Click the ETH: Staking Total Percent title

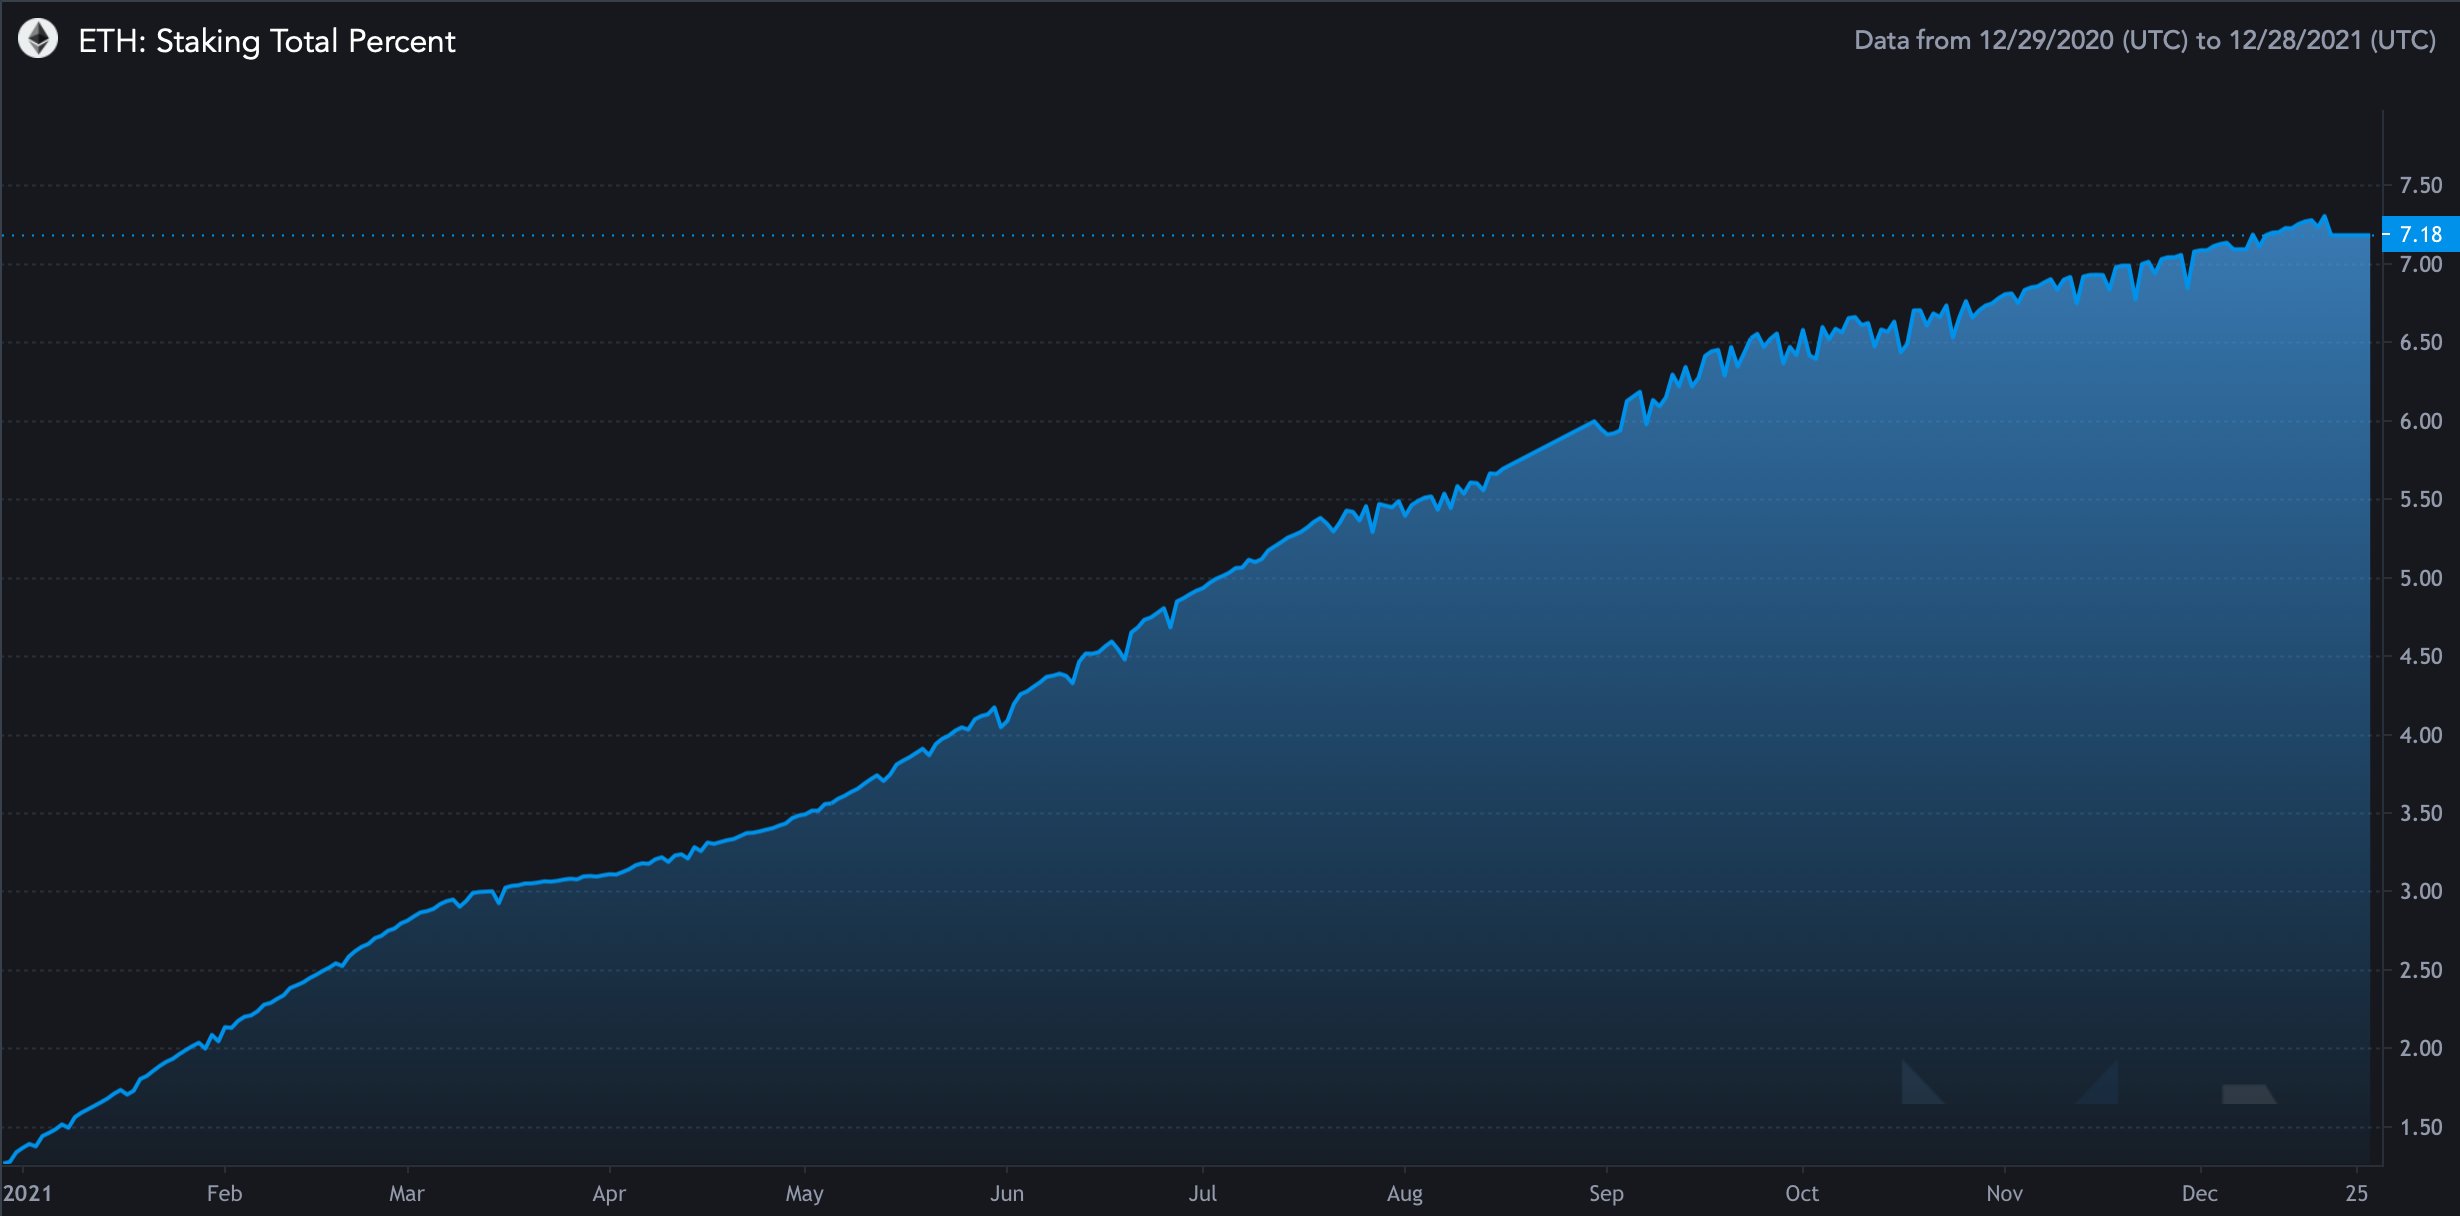266,41
